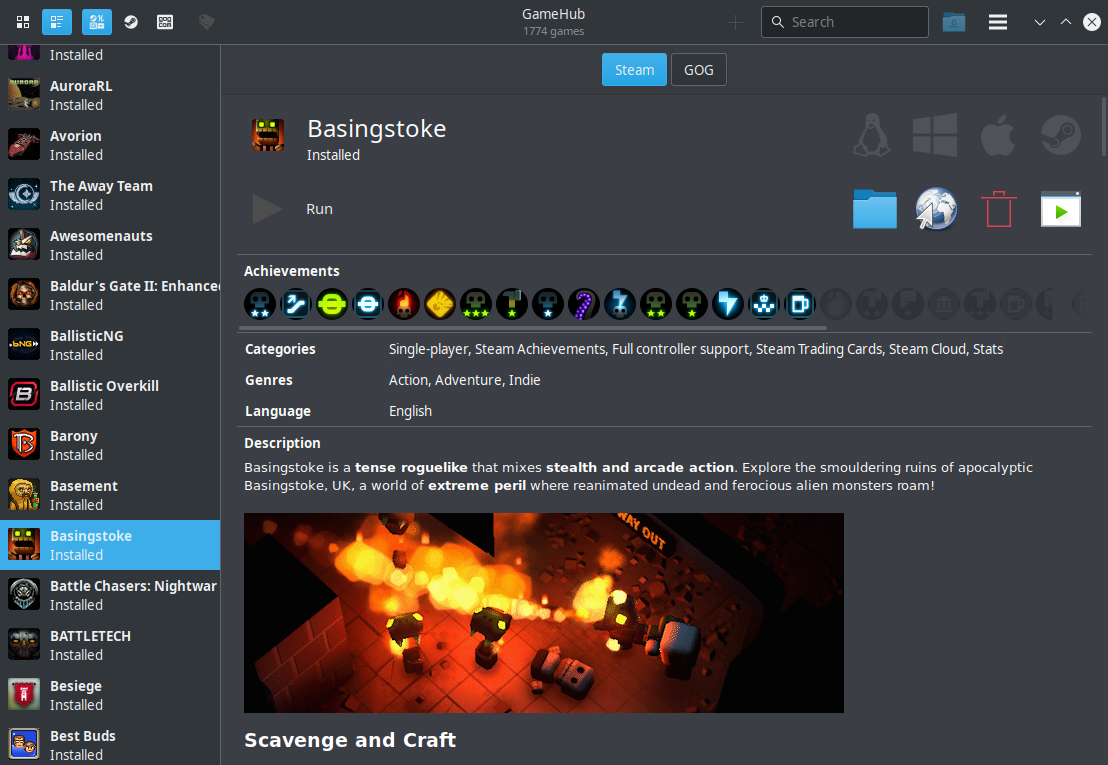Image resolution: width=1108 pixels, height=765 pixels.
Task: Switch to grid view icon
Action: [x=23, y=22]
